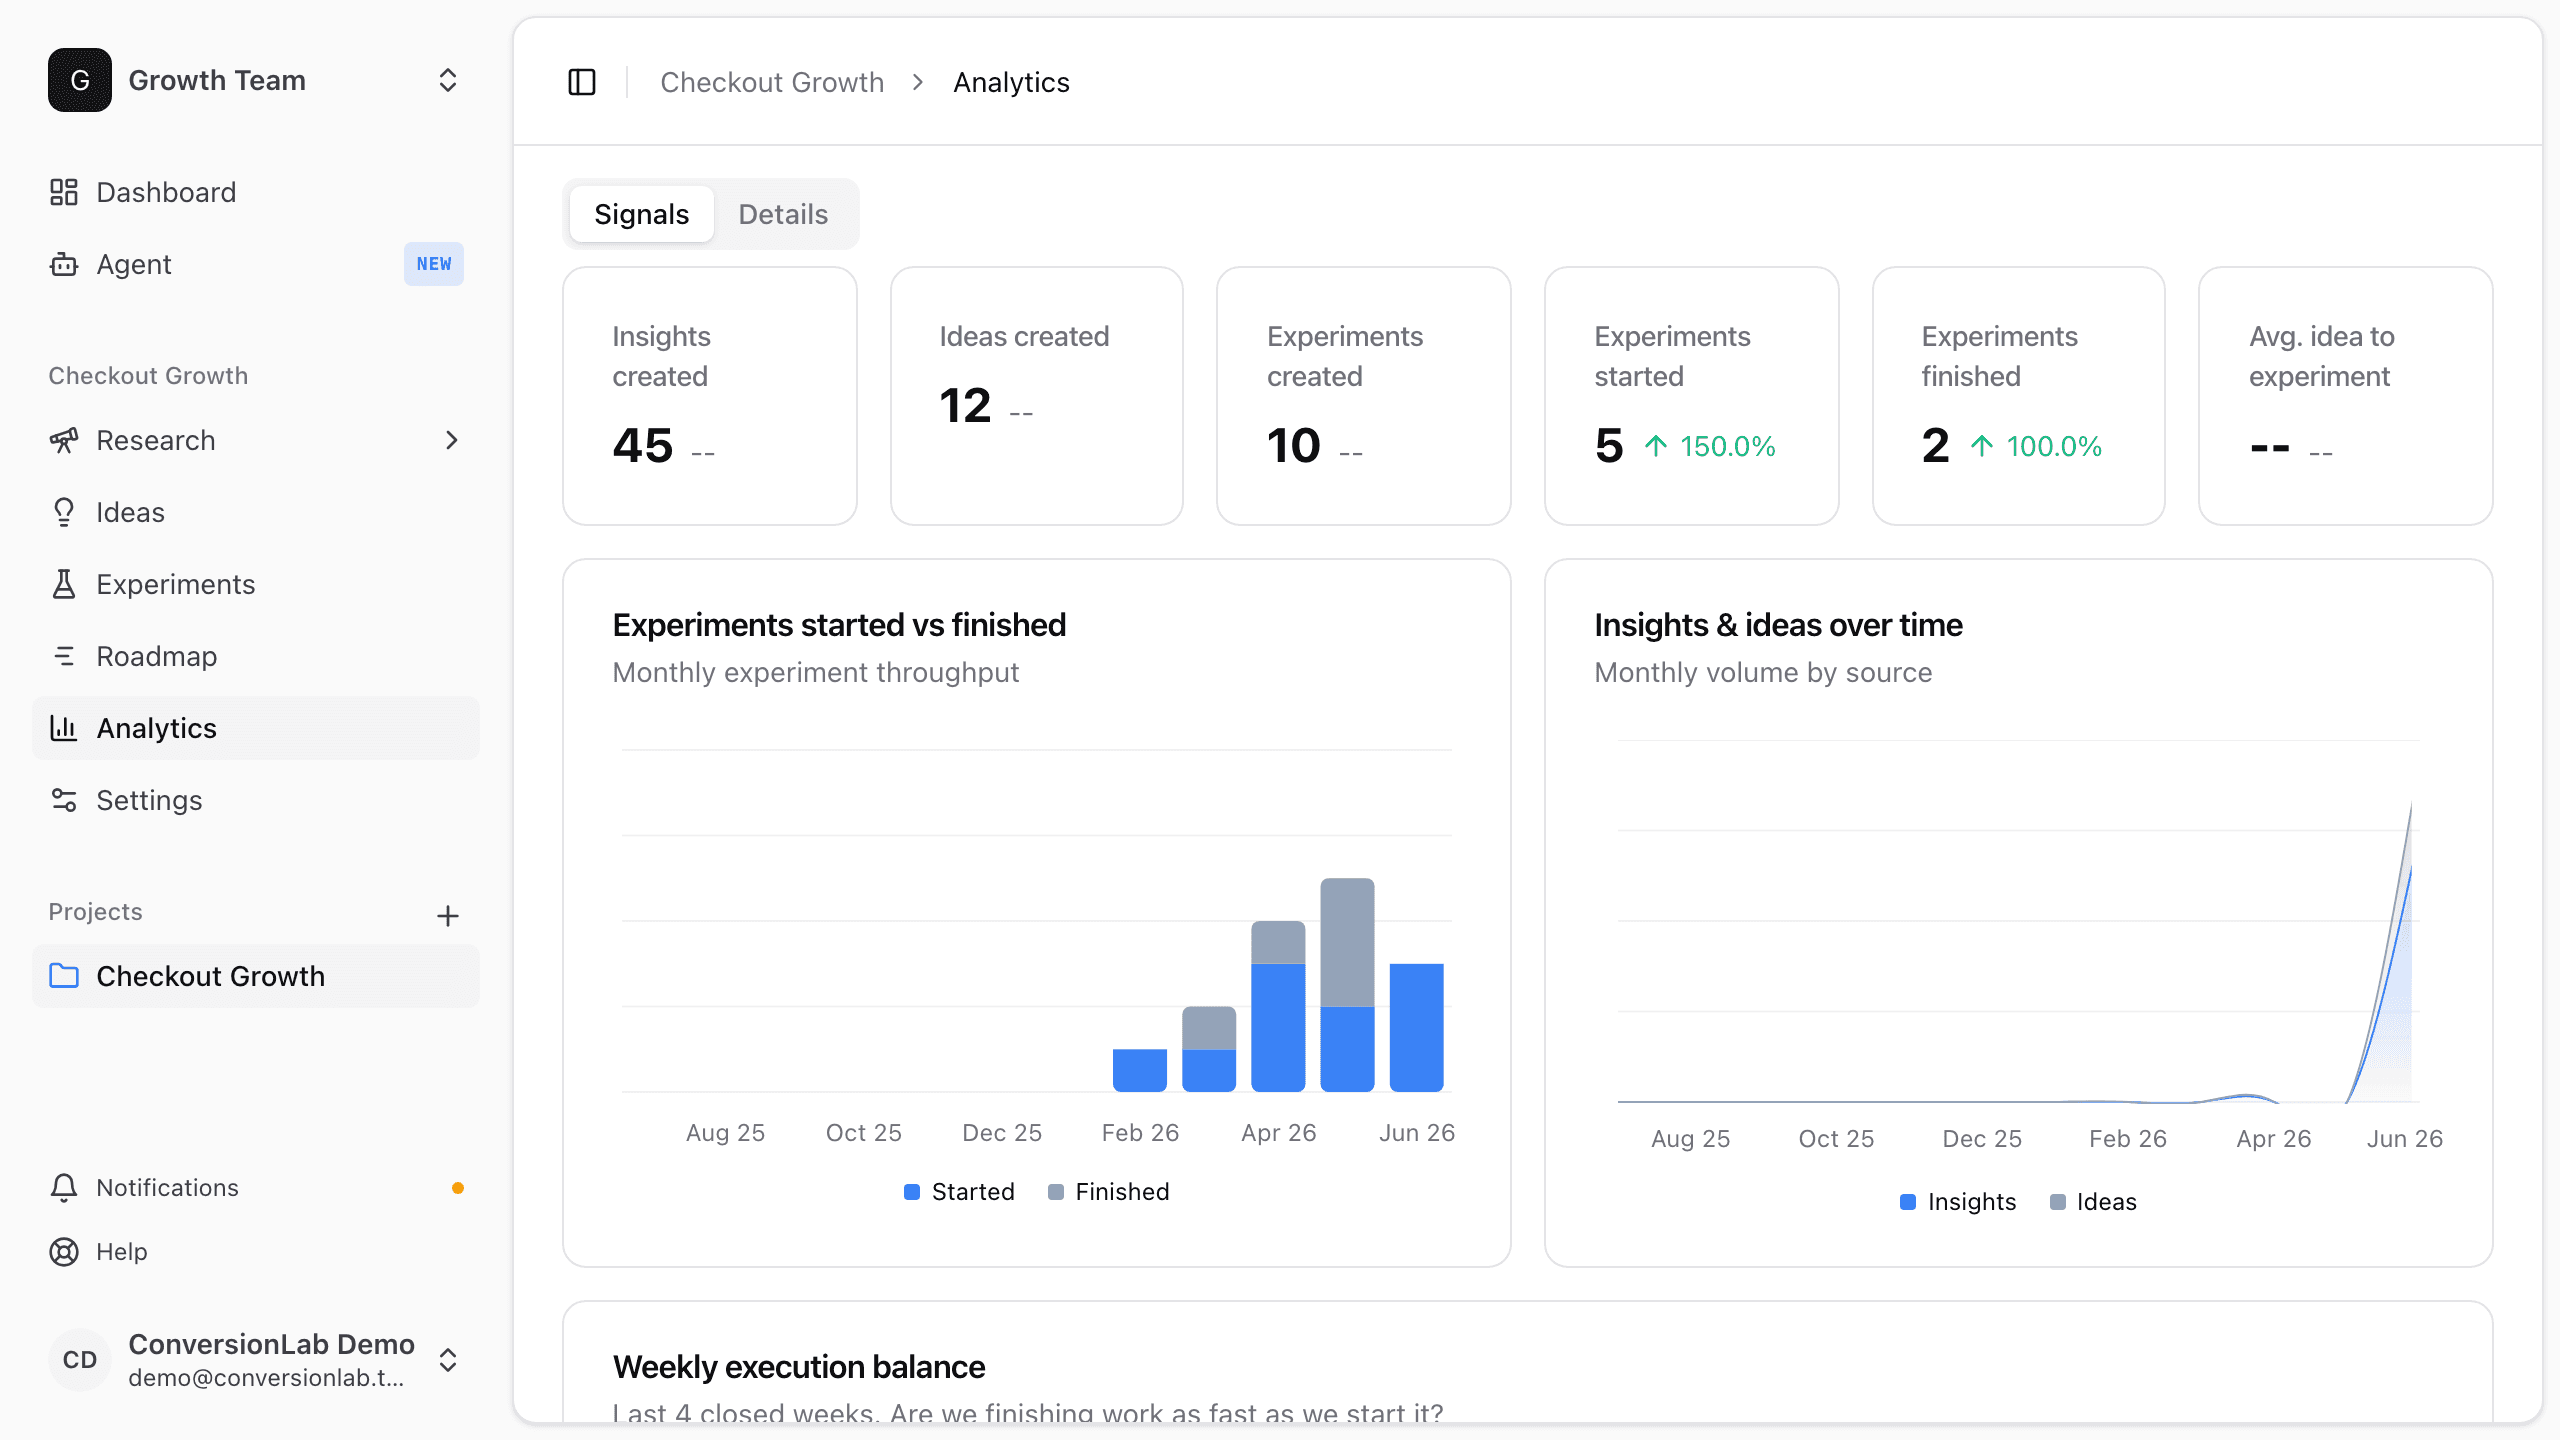Toggle the Finished legend gray swatch
This screenshot has height=1440, width=2560.
(1056, 1192)
